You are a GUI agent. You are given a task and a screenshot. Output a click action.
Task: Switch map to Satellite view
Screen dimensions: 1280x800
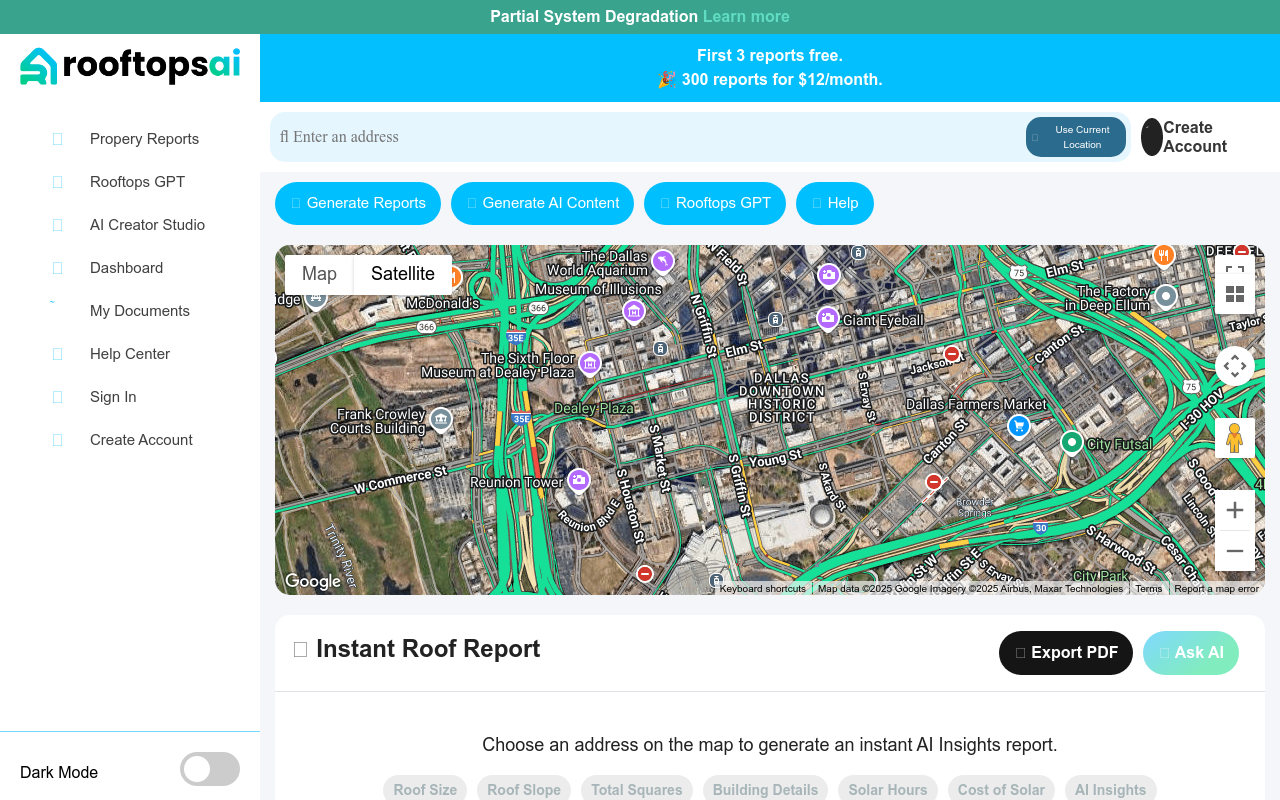click(x=403, y=274)
